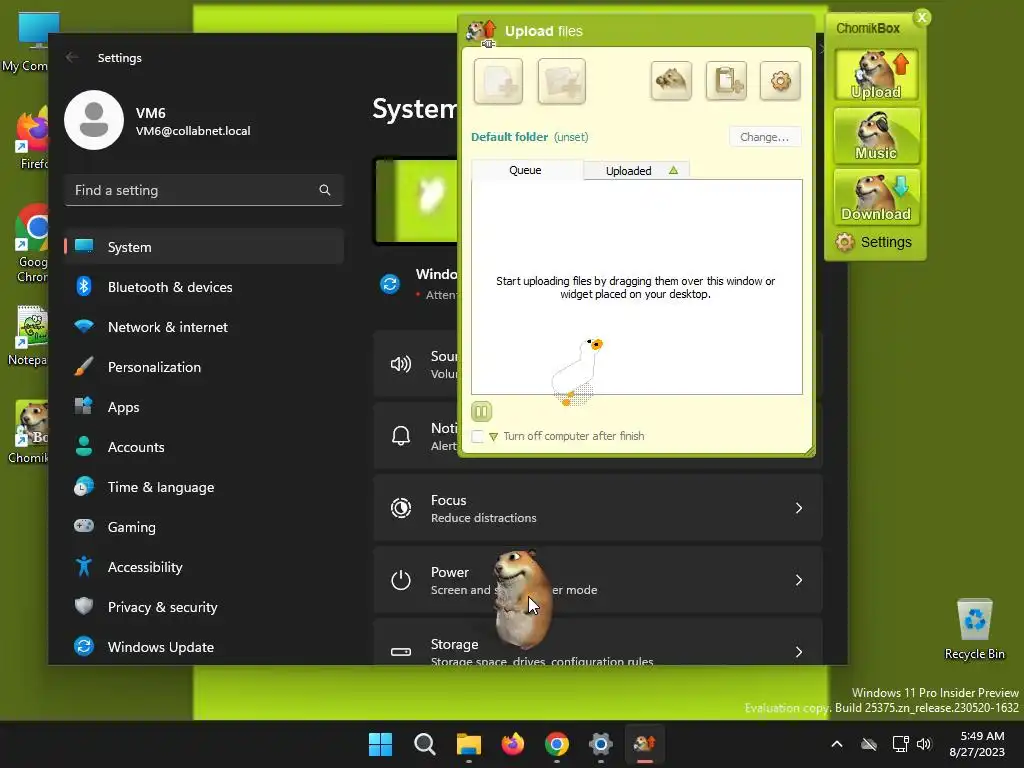Click the Upload button in ChomikBox widget

click(876, 75)
